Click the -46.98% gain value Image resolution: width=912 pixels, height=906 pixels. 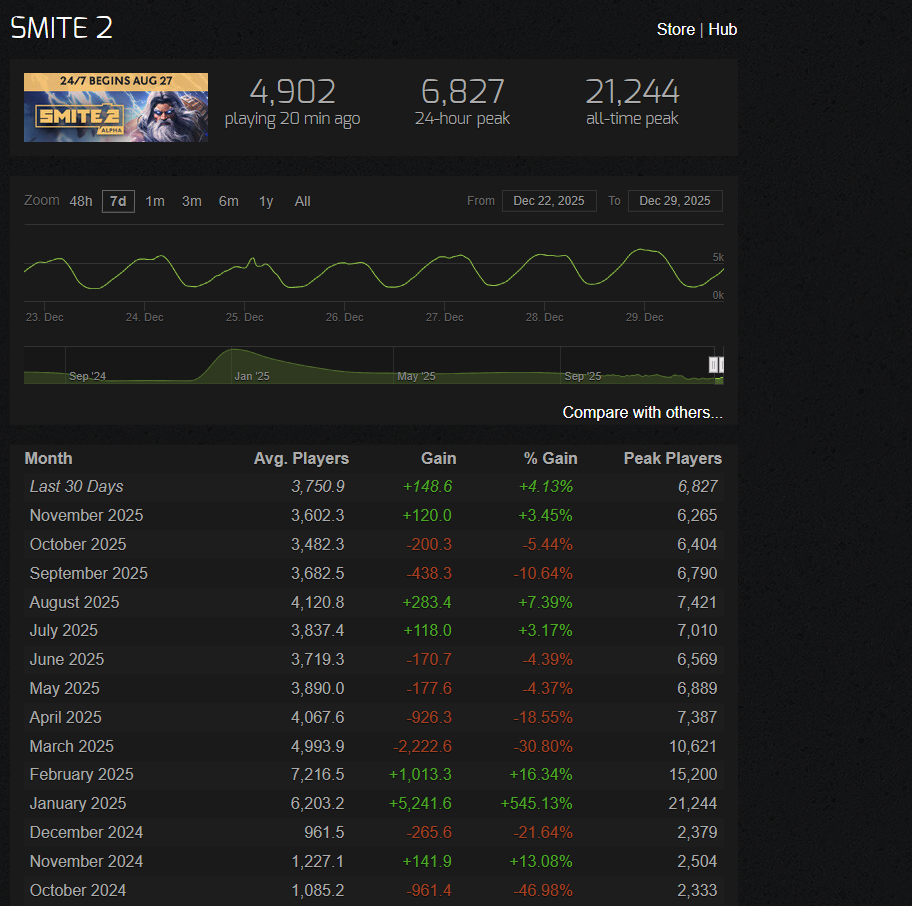click(x=543, y=890)
